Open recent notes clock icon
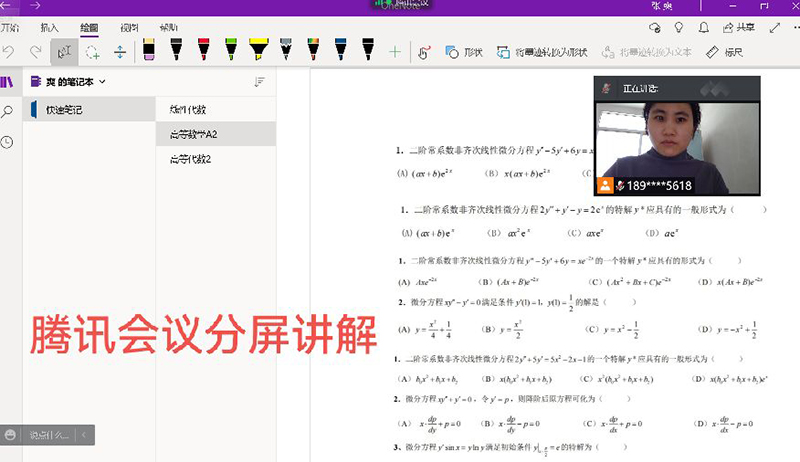The width and height of the screenshot is (800, 462). point(7,142)
